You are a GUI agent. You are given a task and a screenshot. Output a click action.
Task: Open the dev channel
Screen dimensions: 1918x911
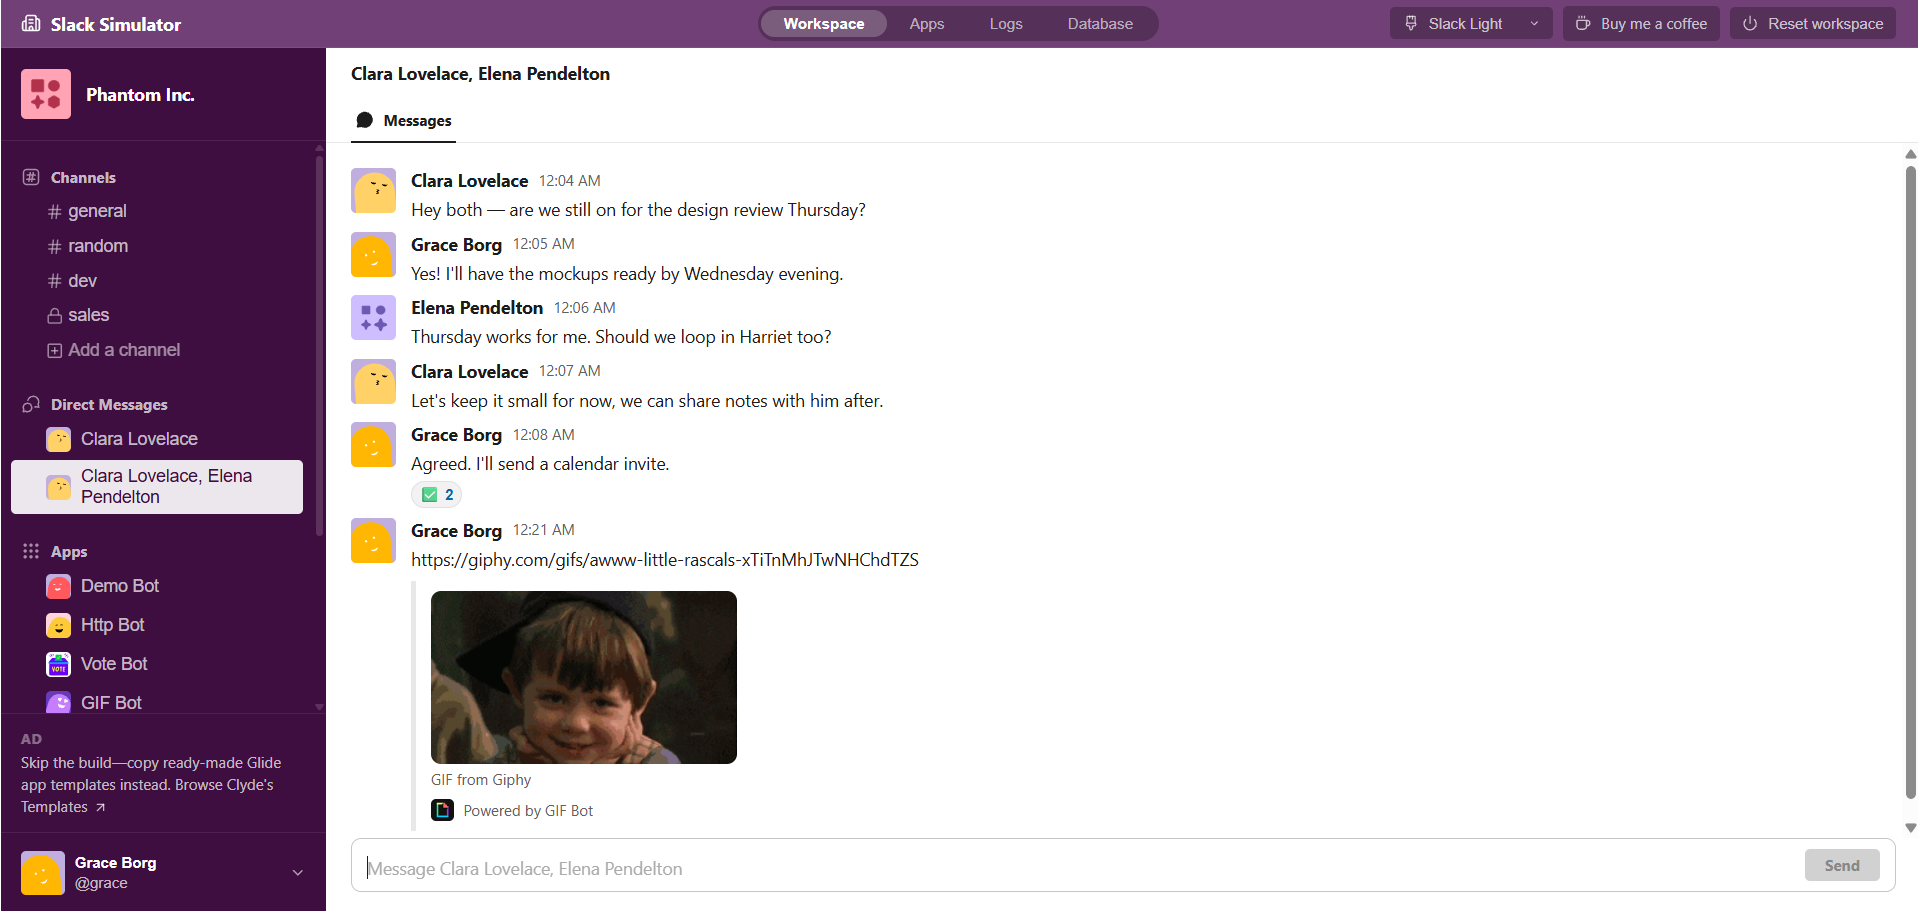[82, 281]
